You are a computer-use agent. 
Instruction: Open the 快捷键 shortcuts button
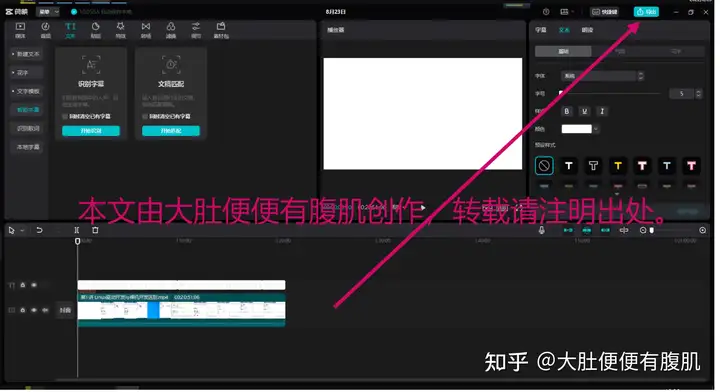coord(605,12)
